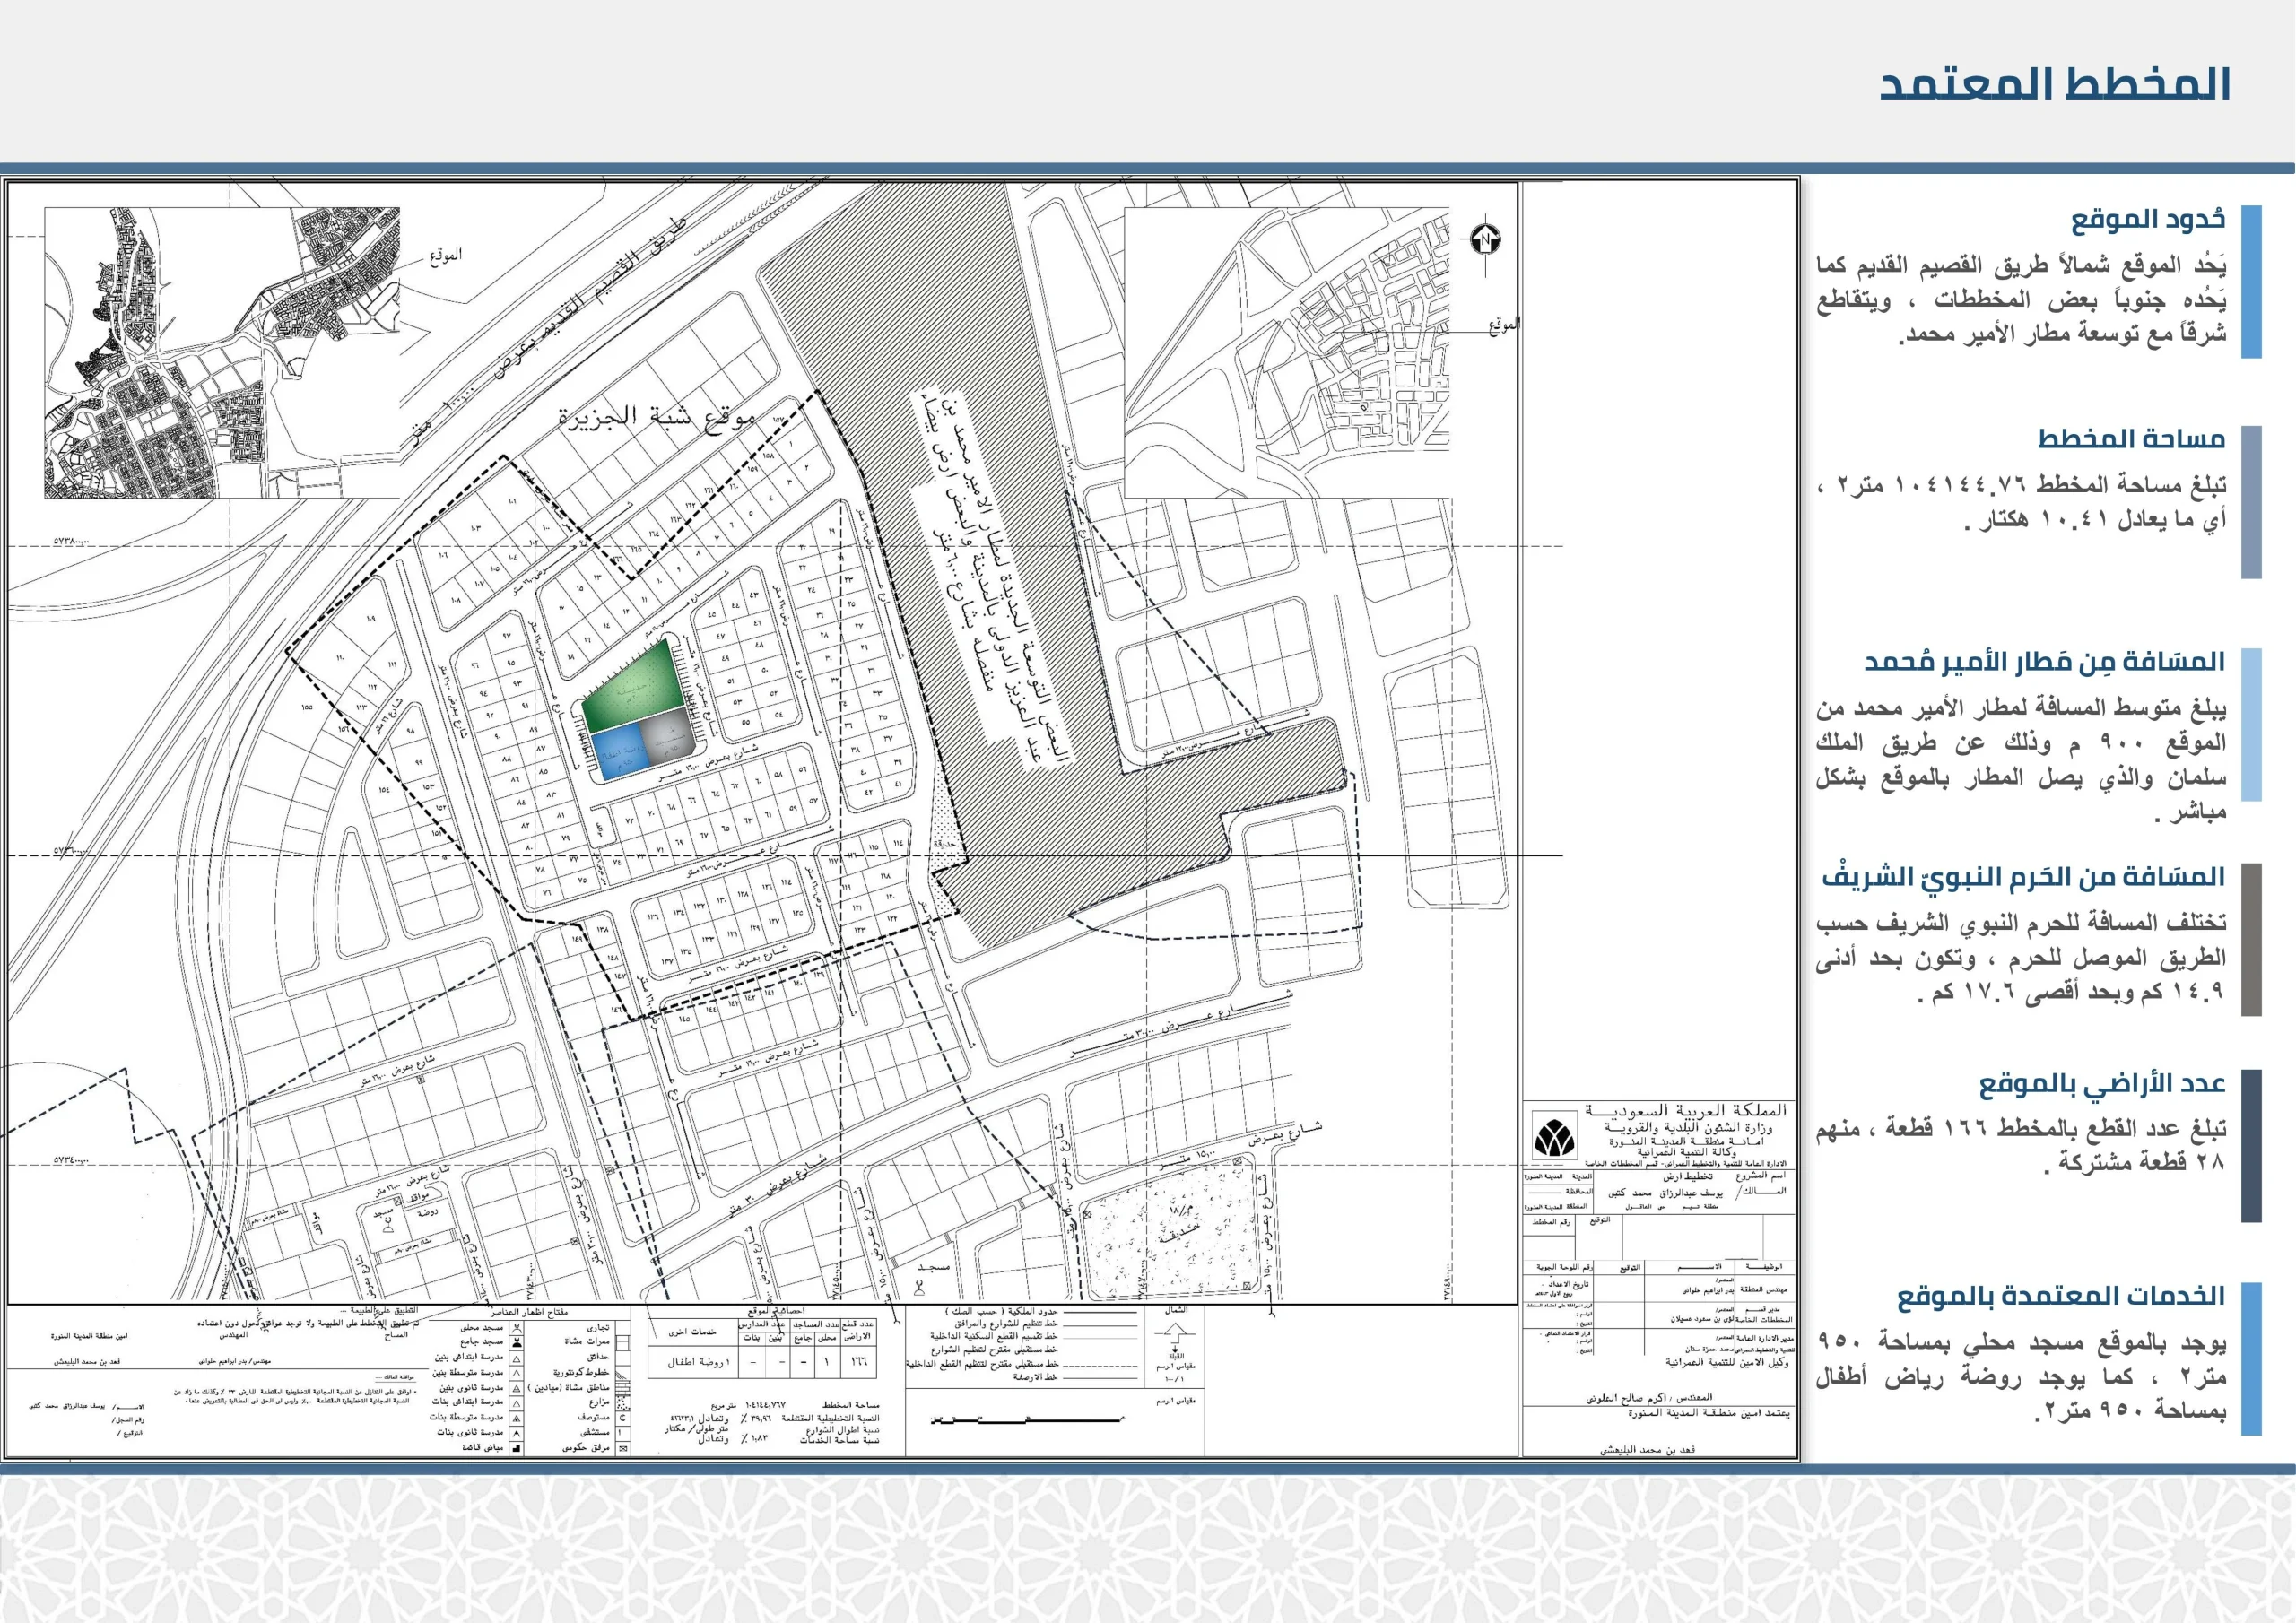2296x1623 pixels.
Task: Click the symbol beside 'مرفق حكومي' in legend
Action: (x=623, y=1448)
